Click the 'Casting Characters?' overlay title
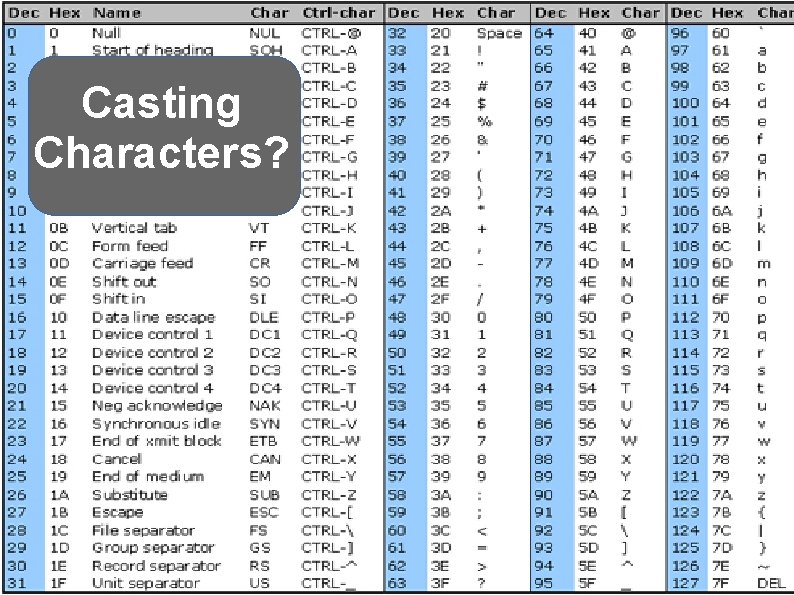 tap(162, 127)
